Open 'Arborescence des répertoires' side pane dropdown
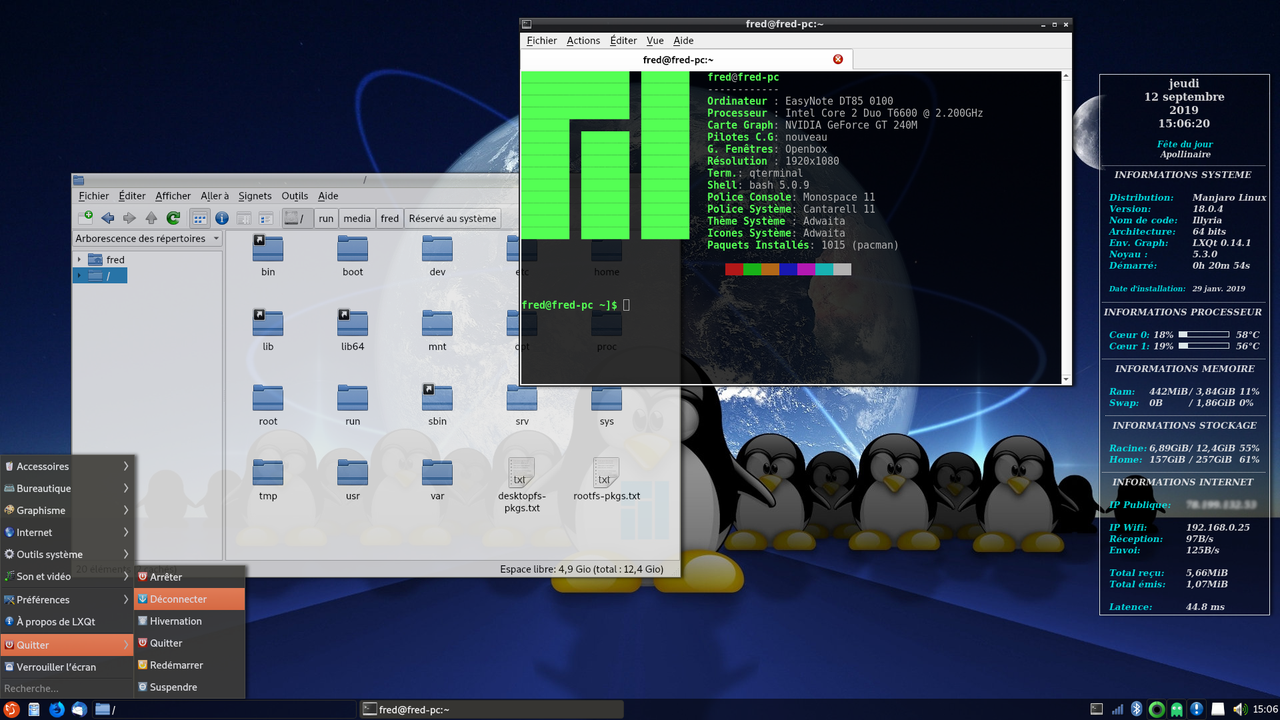This screenshot has height=720, width=1280. 148,239
